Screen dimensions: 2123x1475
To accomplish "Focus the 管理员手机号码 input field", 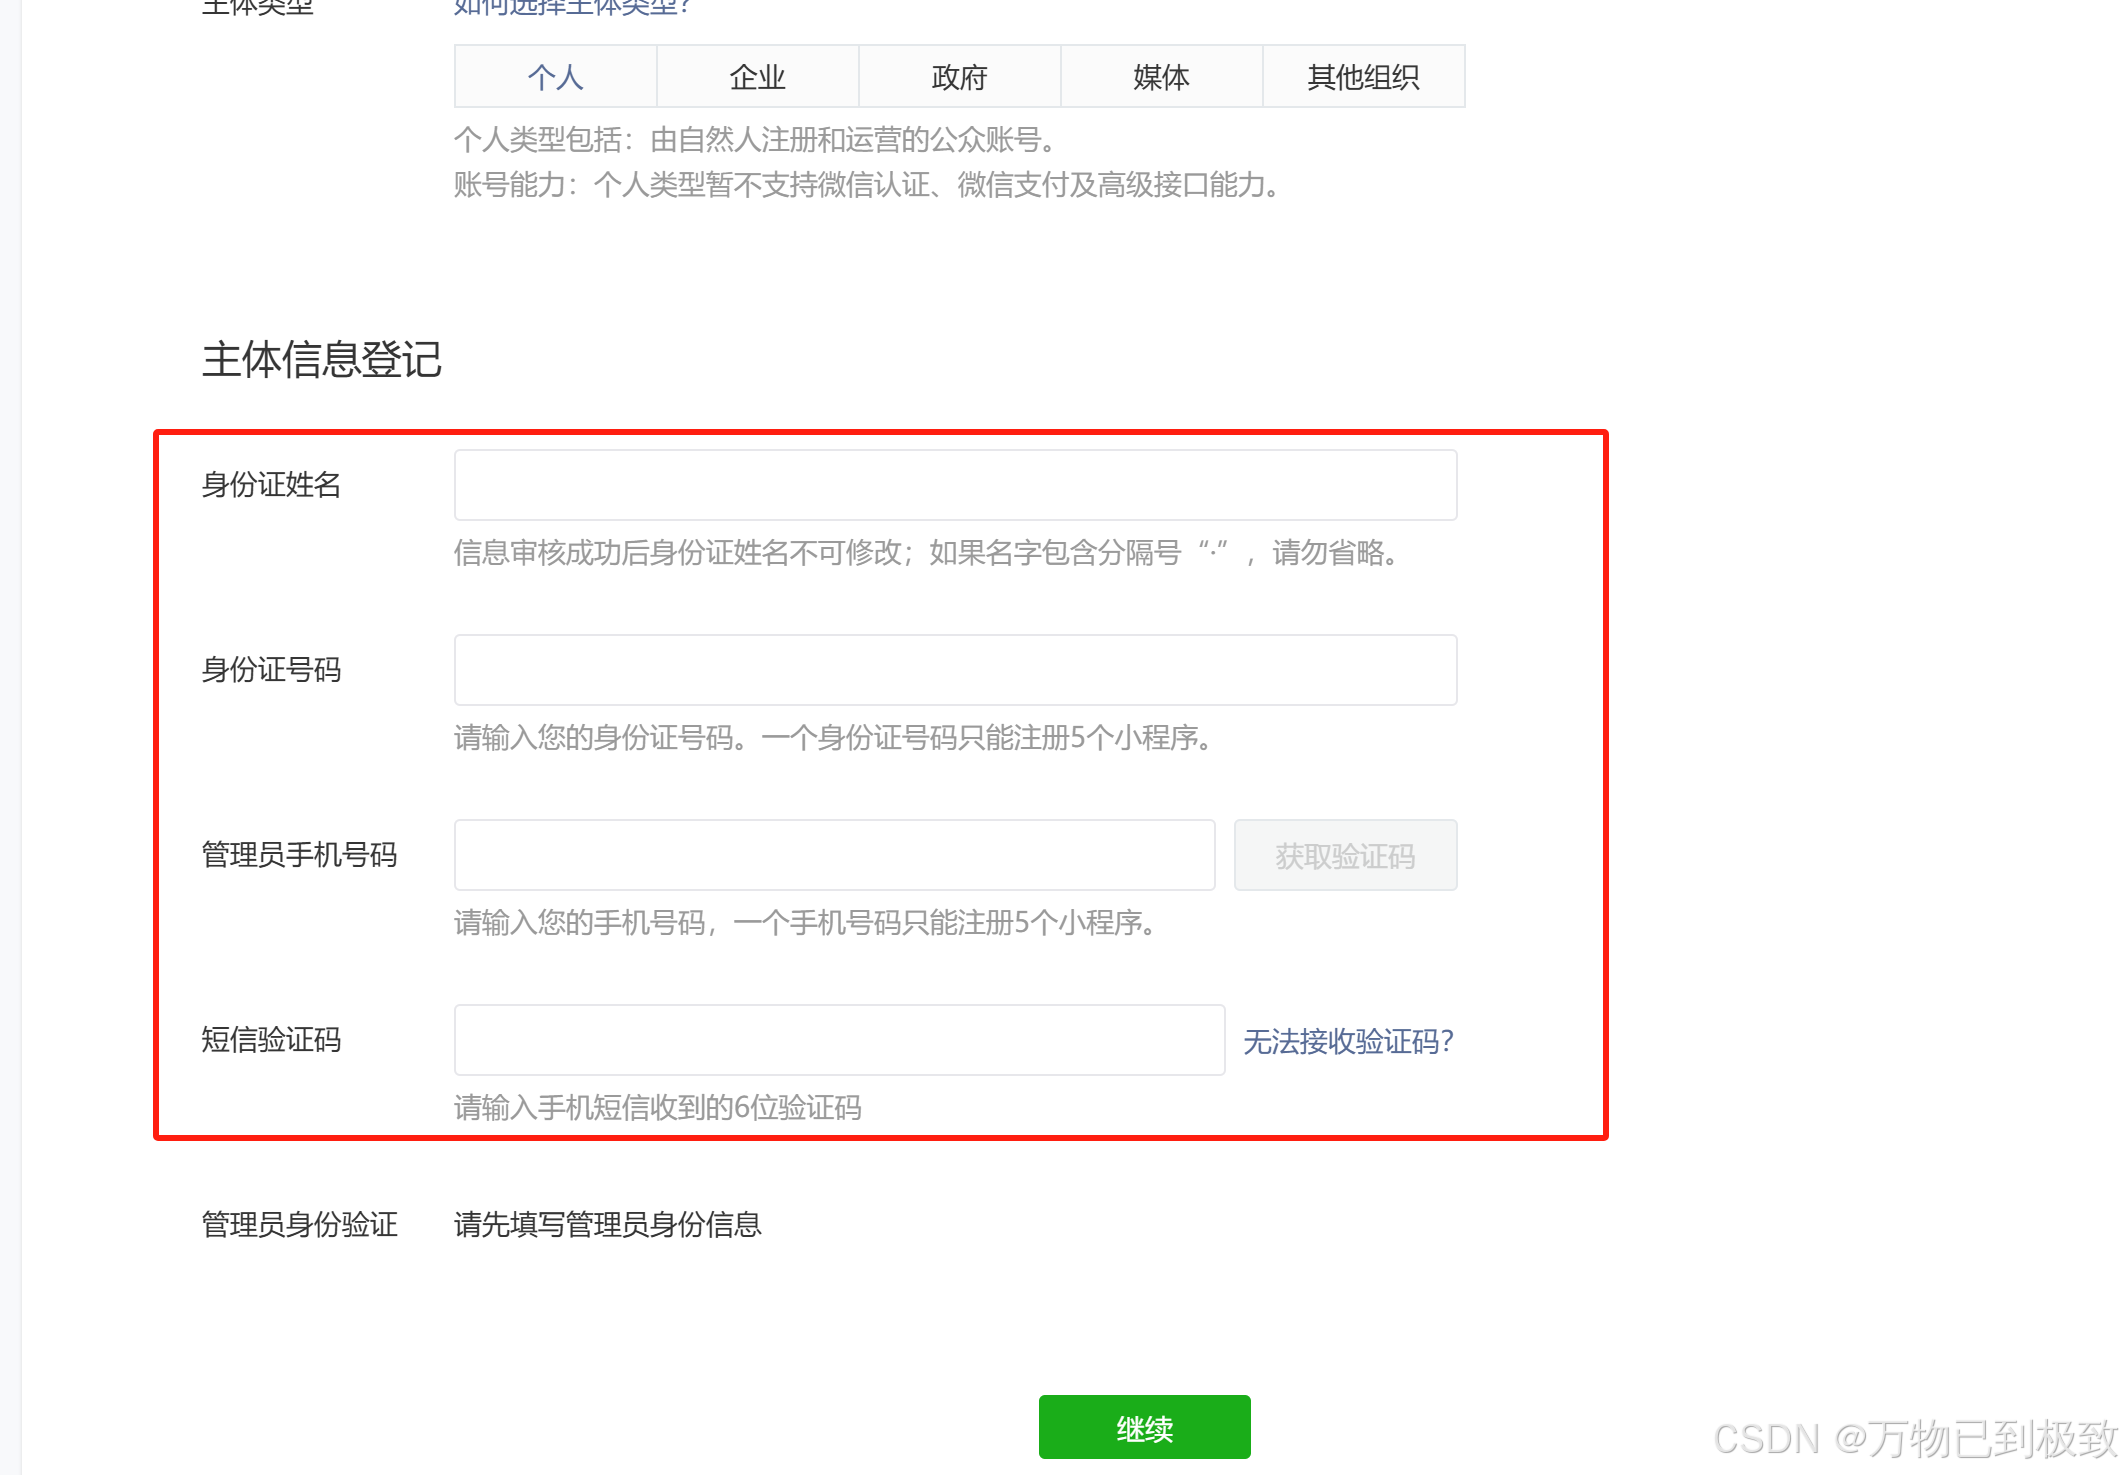I will 834,855.
